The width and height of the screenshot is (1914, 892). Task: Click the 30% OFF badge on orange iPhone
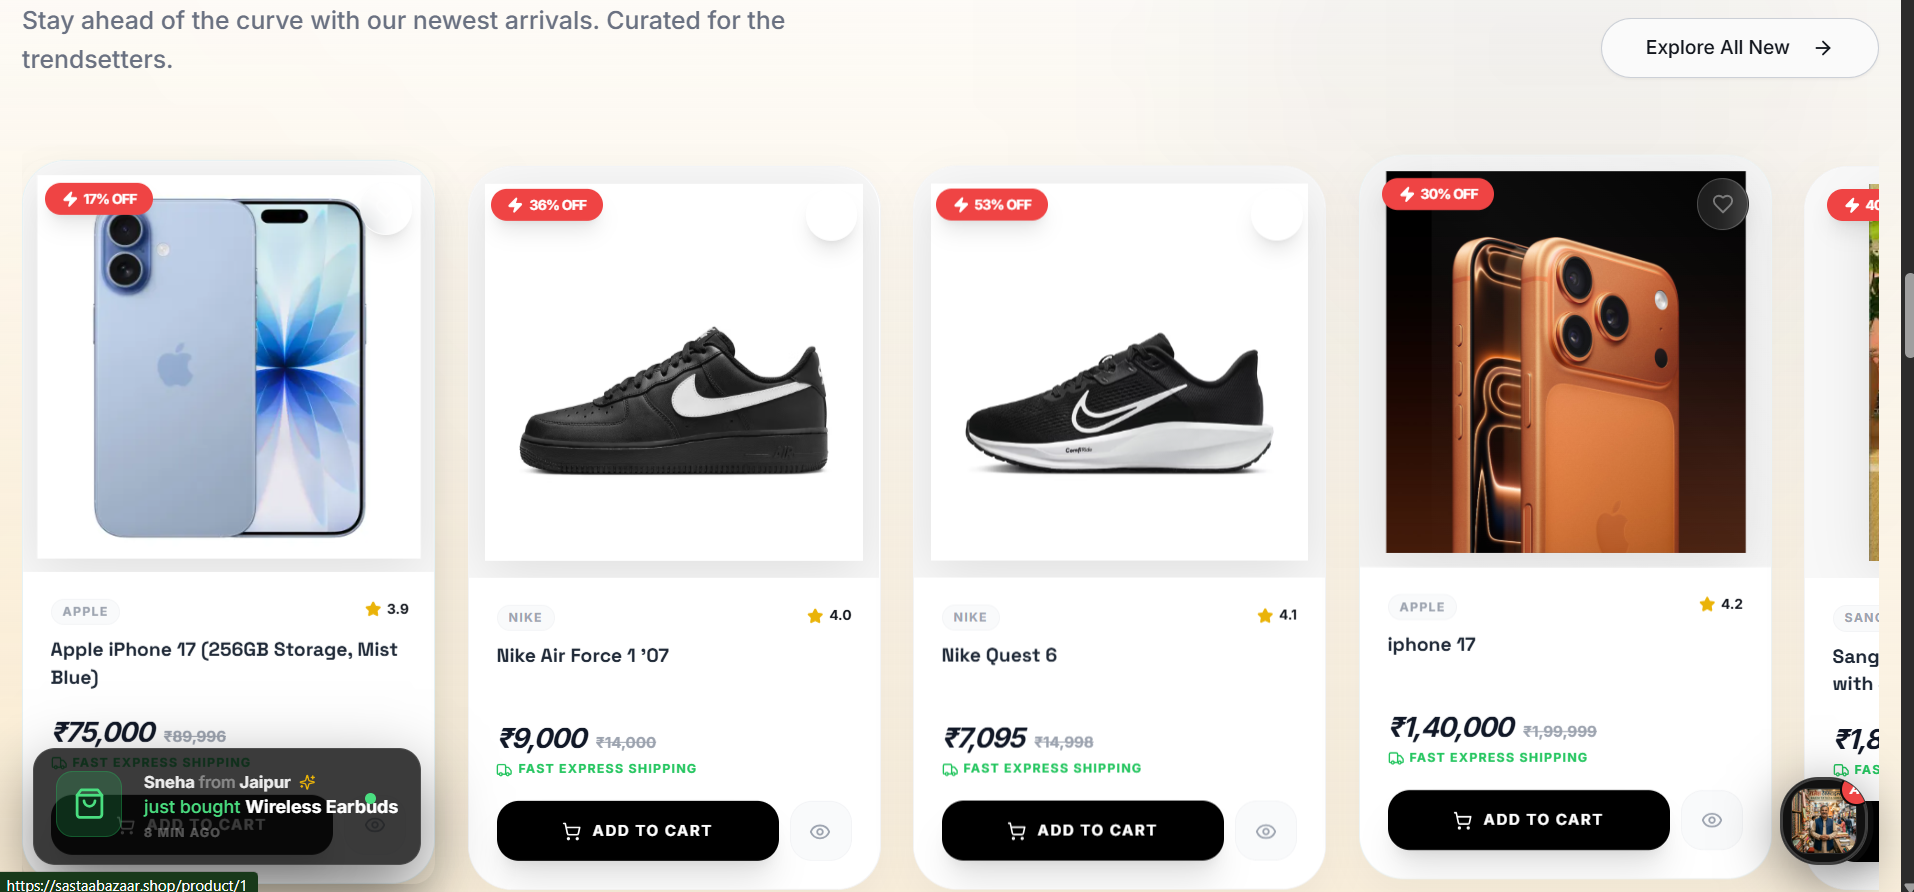point(1438,194)
